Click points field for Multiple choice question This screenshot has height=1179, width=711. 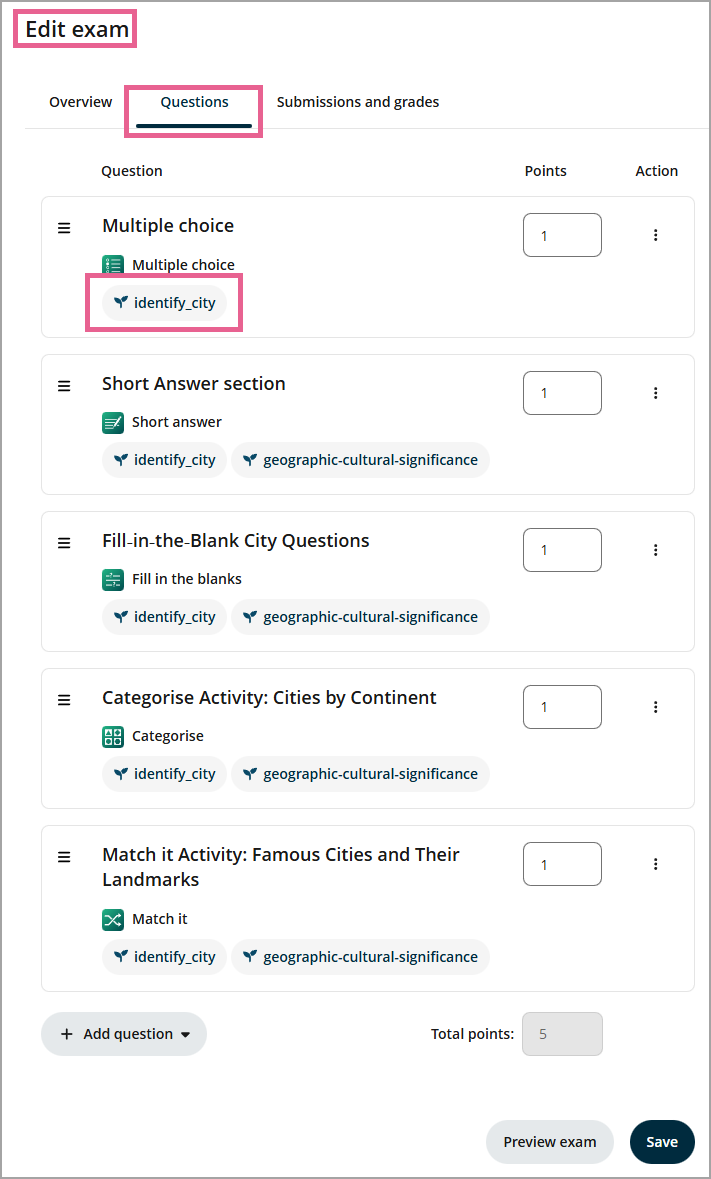(562, 236)
